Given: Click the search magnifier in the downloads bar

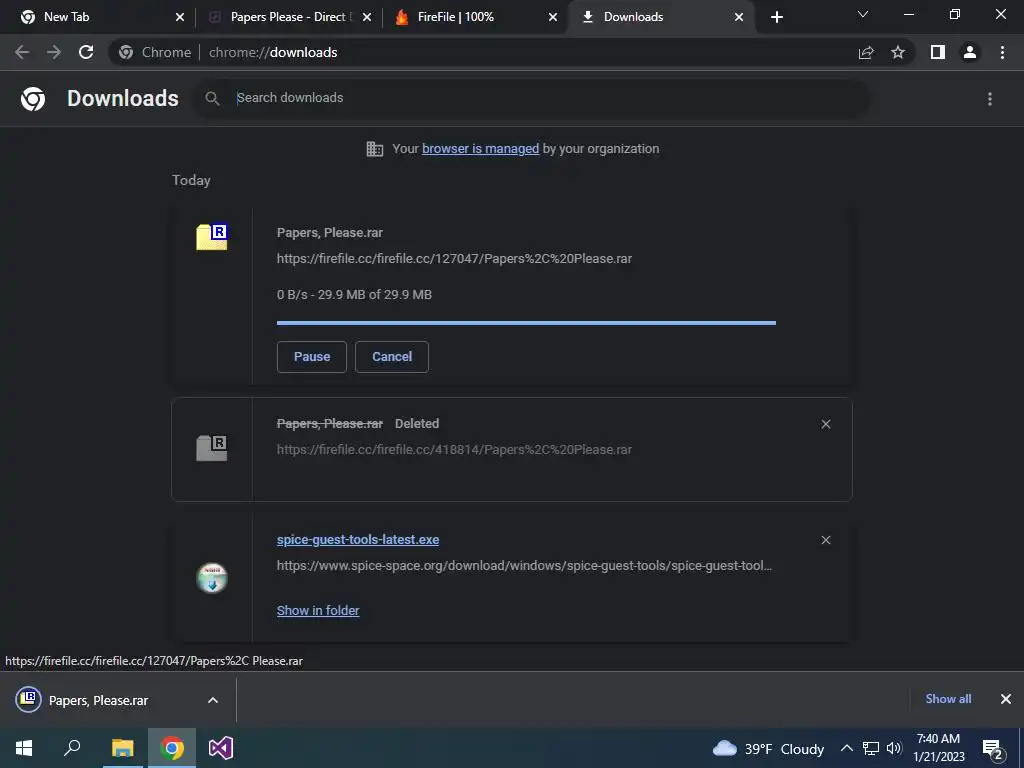Looking at the screenshot, I should [x=212, y=99].
